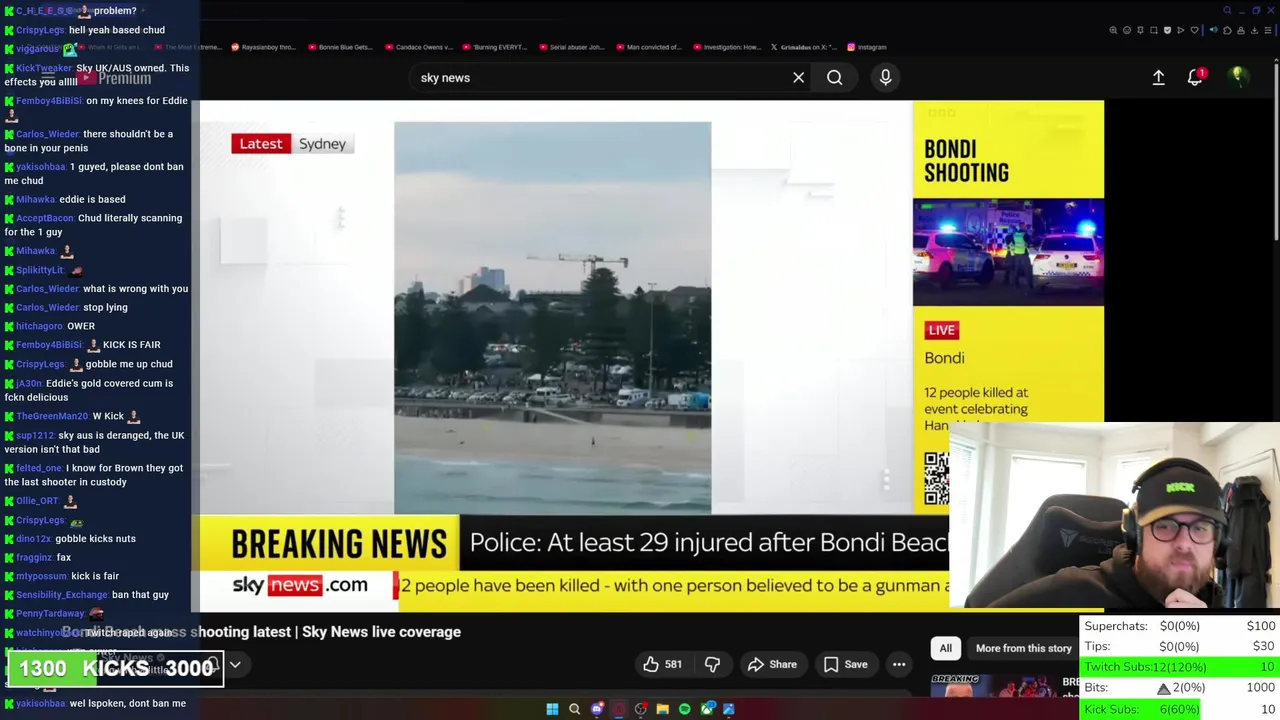Open Windows taskbar search
The height and width of the screenshot is (720, 1280).
click(574, 709)
